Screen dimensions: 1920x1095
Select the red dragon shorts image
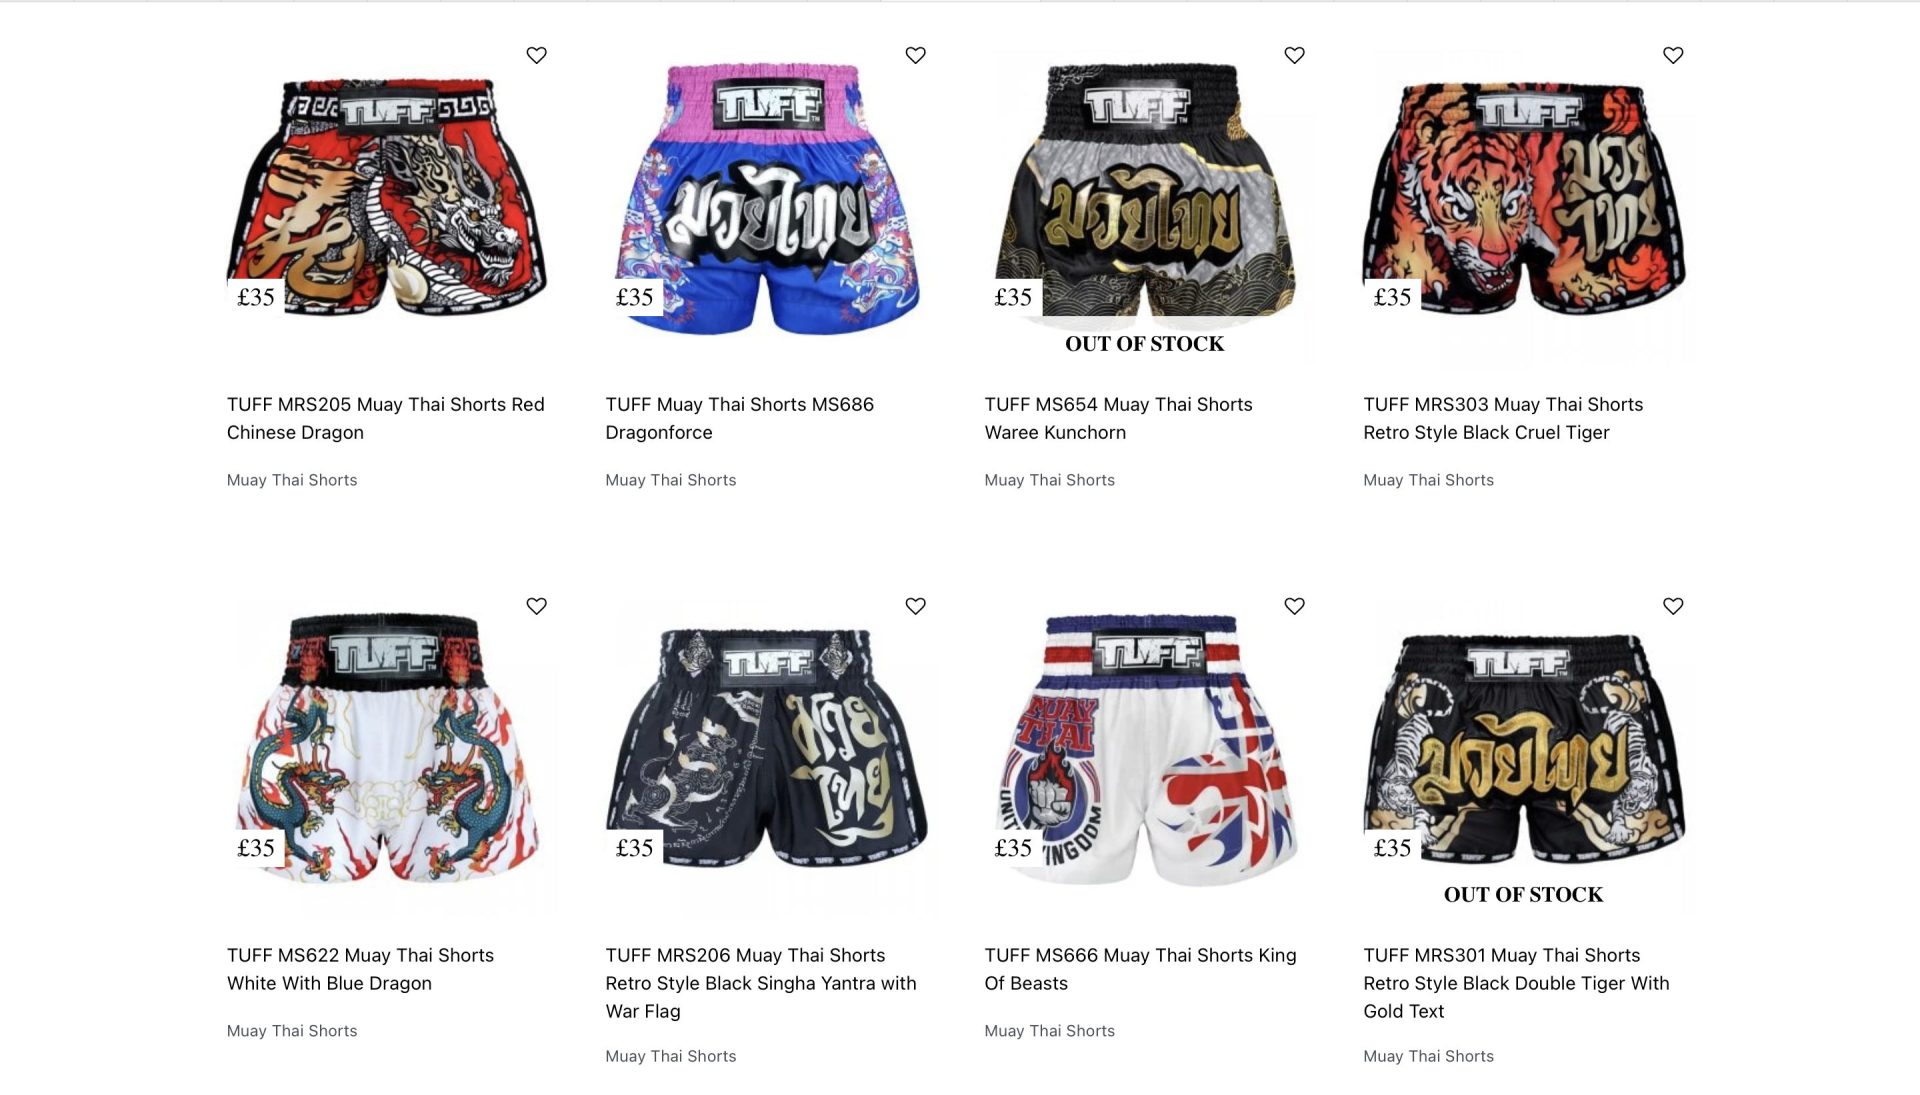click(388, 196)
